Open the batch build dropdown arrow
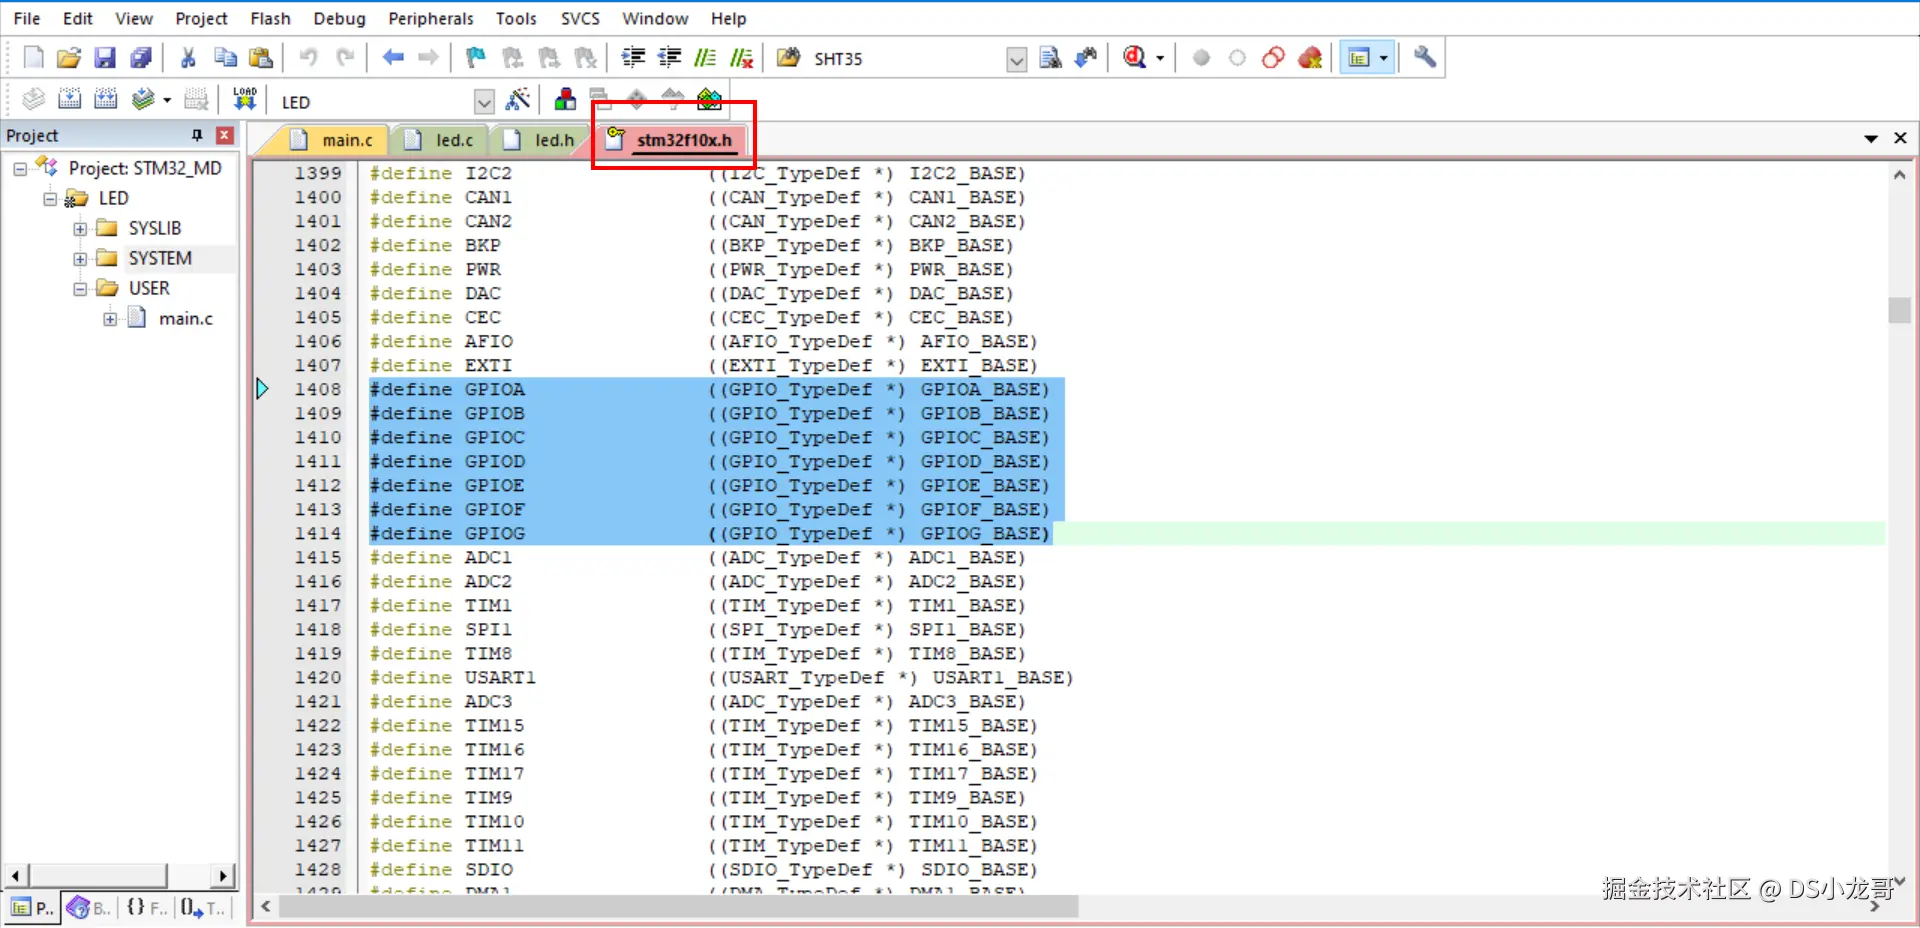 click(x=167, y=99)
